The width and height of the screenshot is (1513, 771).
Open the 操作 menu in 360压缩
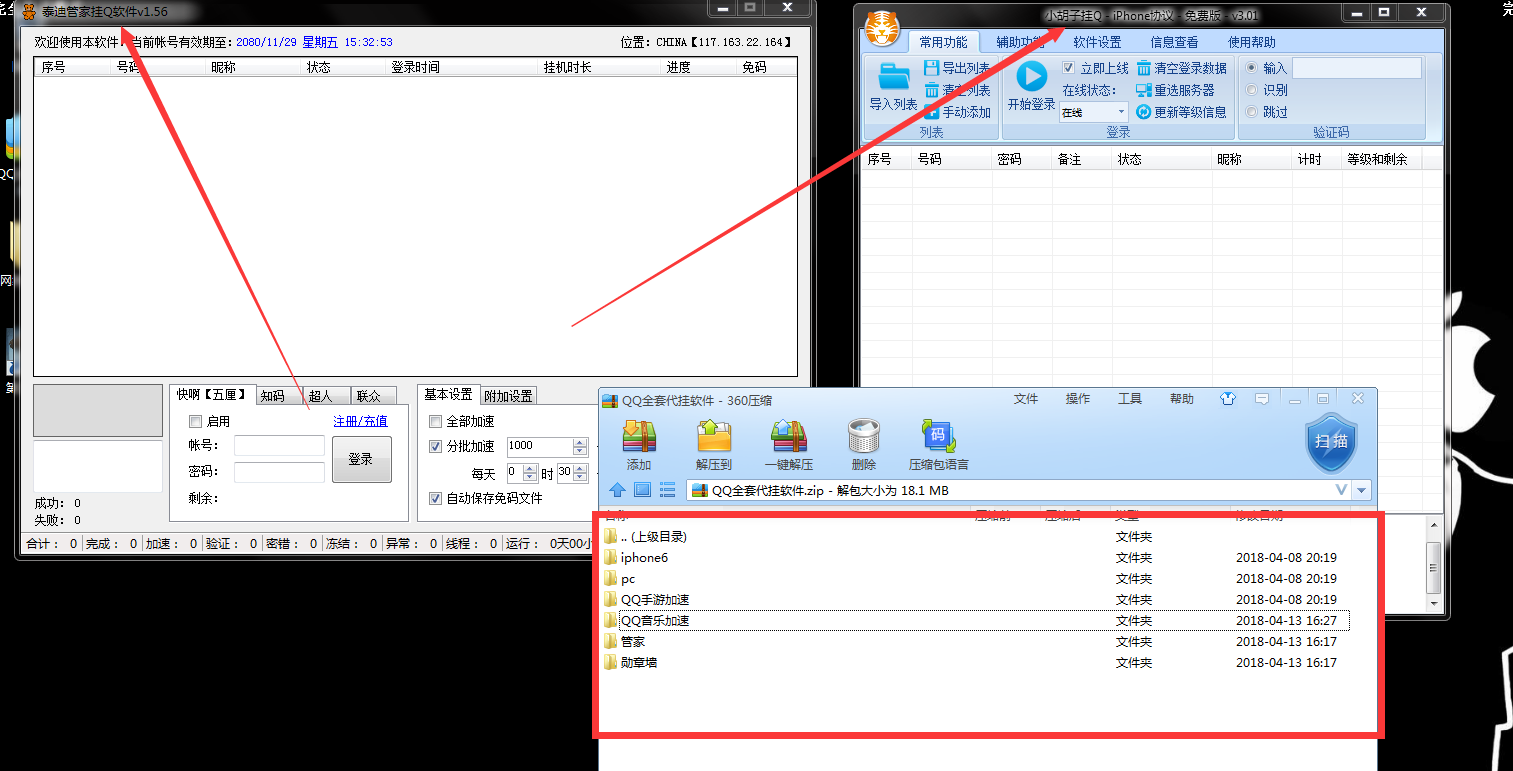pyautogui.click(x=1078, y=399)
